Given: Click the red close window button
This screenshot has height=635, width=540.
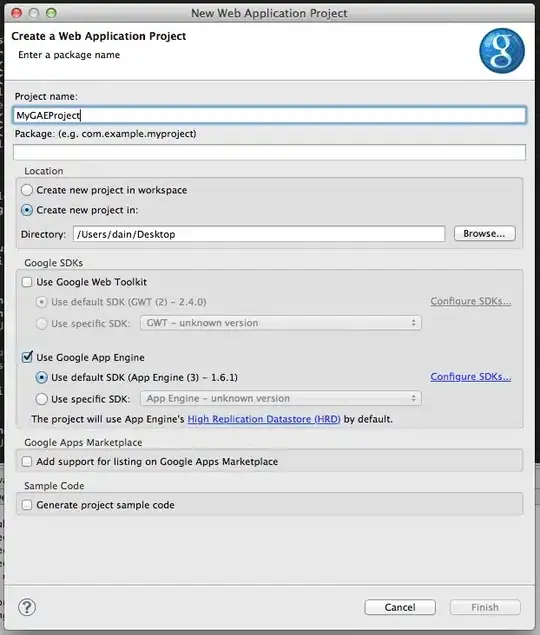Looking at the screenshot, I should pos(17,13).
